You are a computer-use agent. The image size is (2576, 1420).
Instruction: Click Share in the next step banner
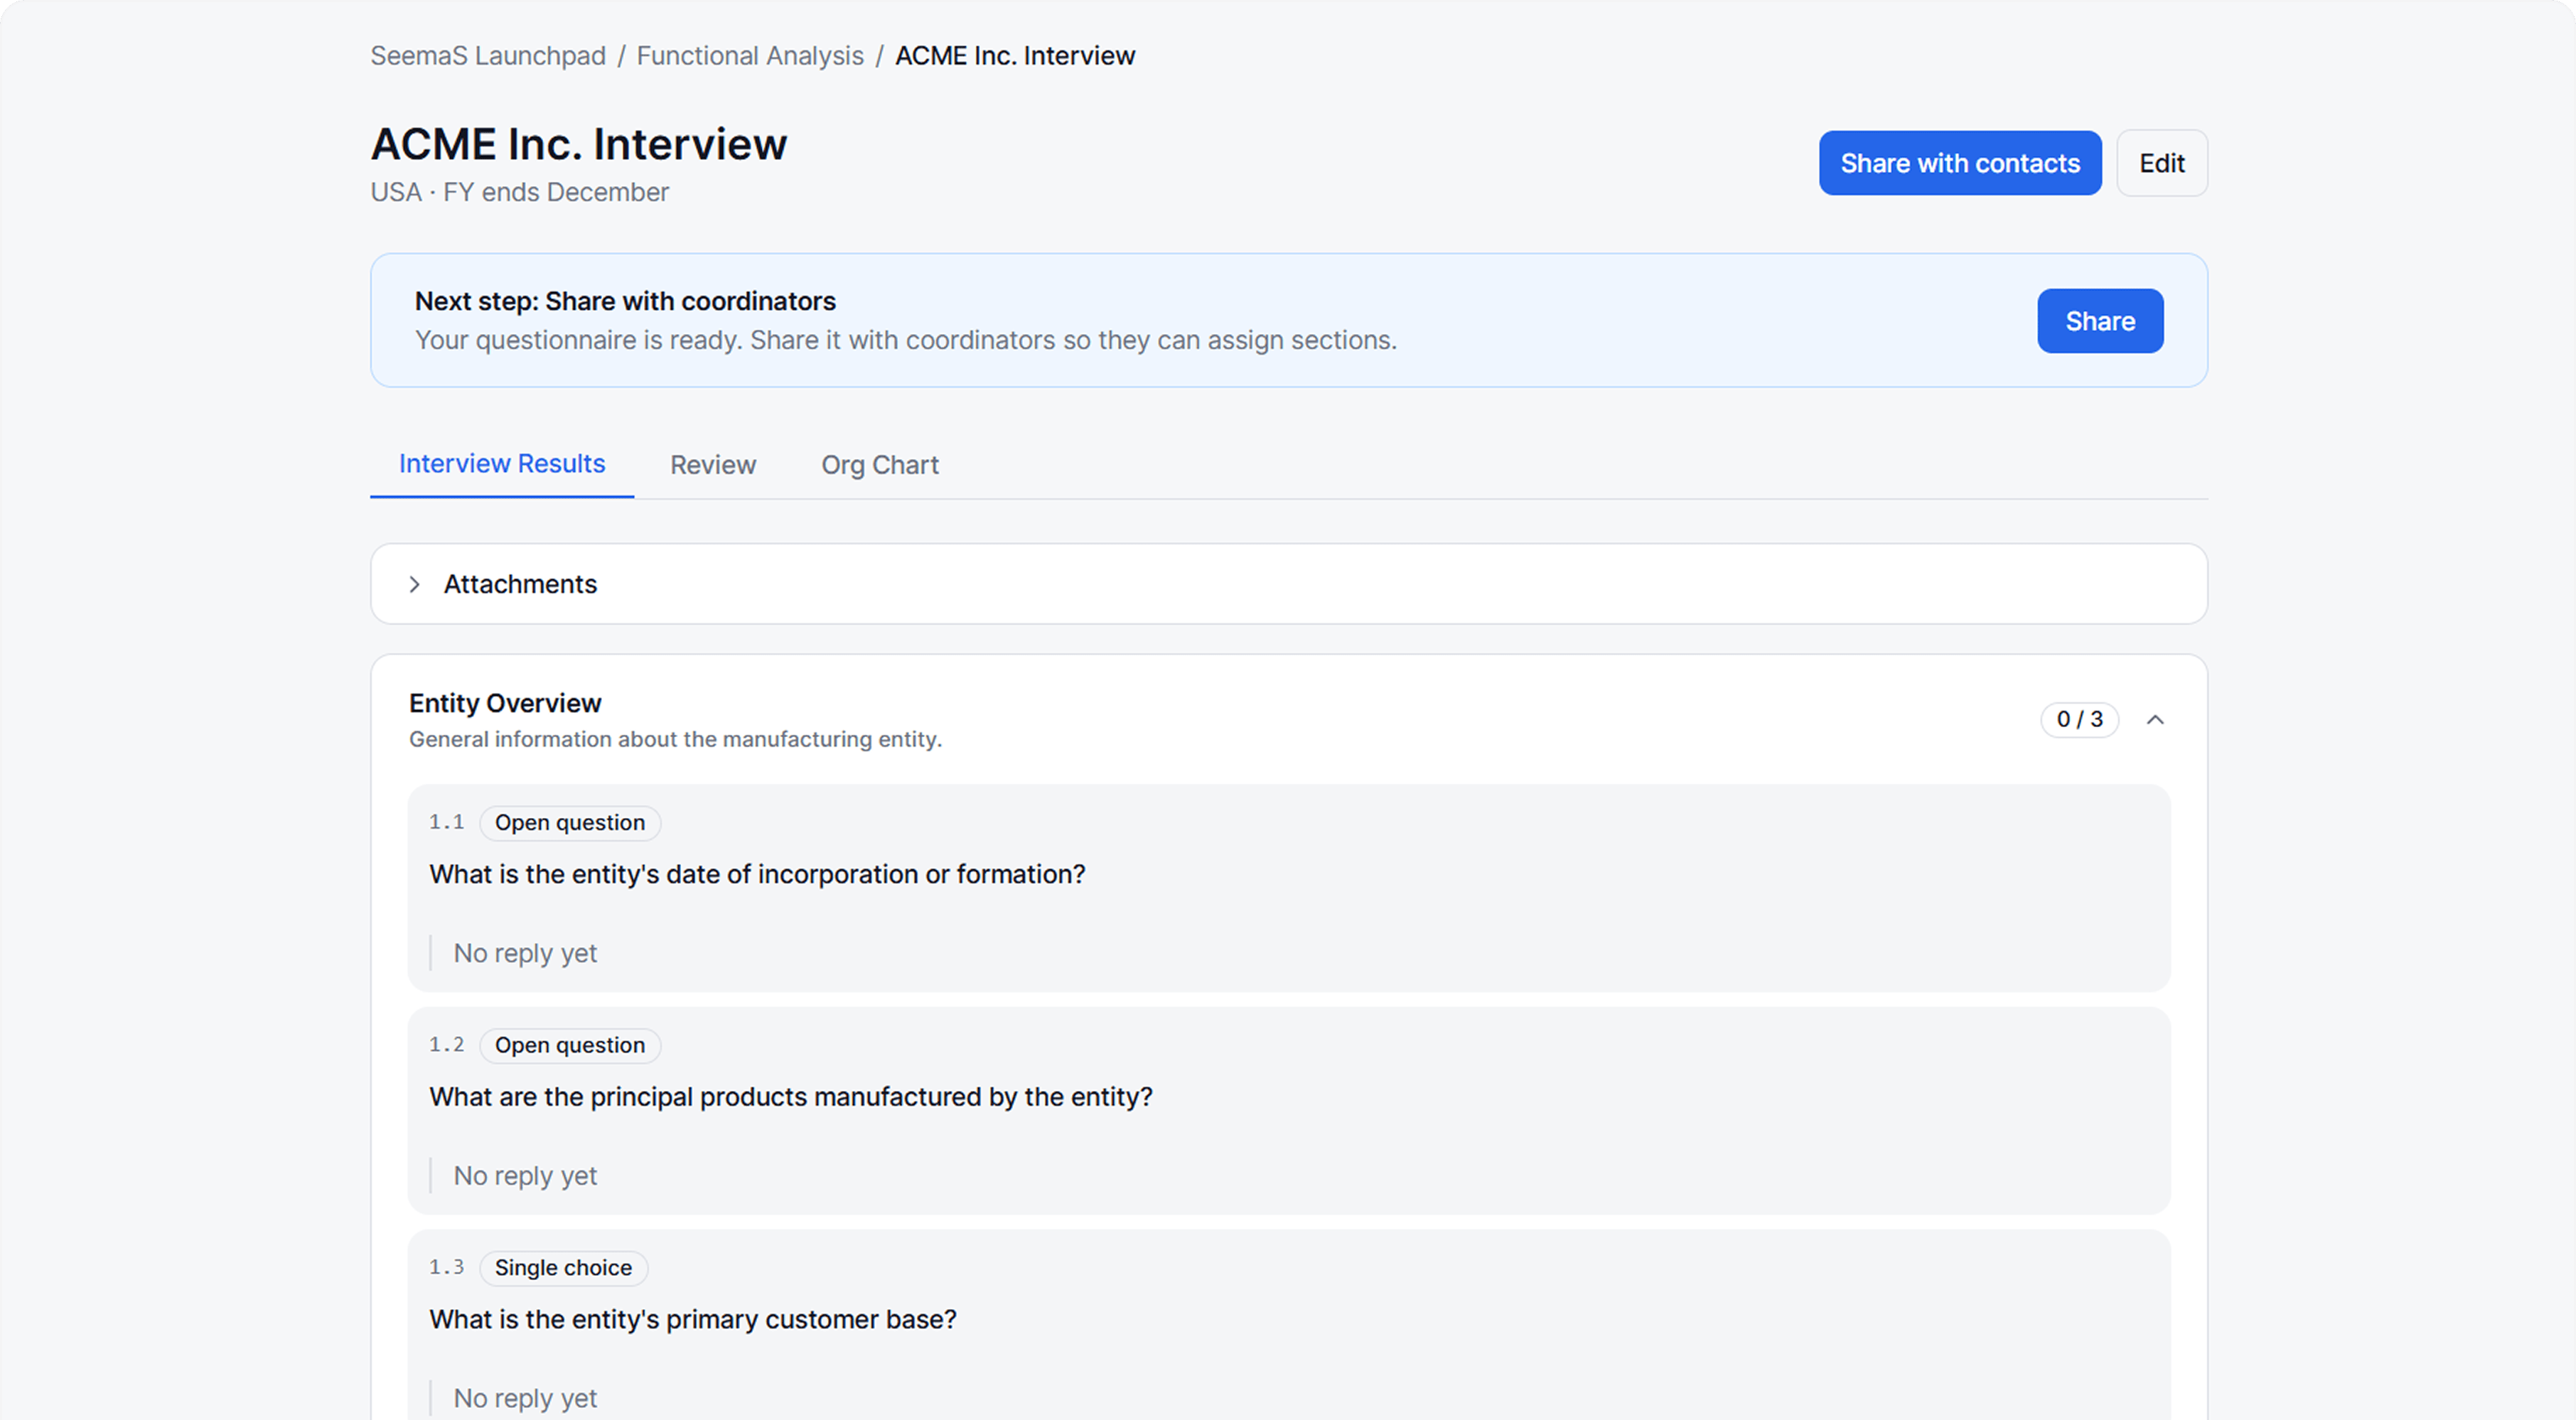coord(2100,321)
